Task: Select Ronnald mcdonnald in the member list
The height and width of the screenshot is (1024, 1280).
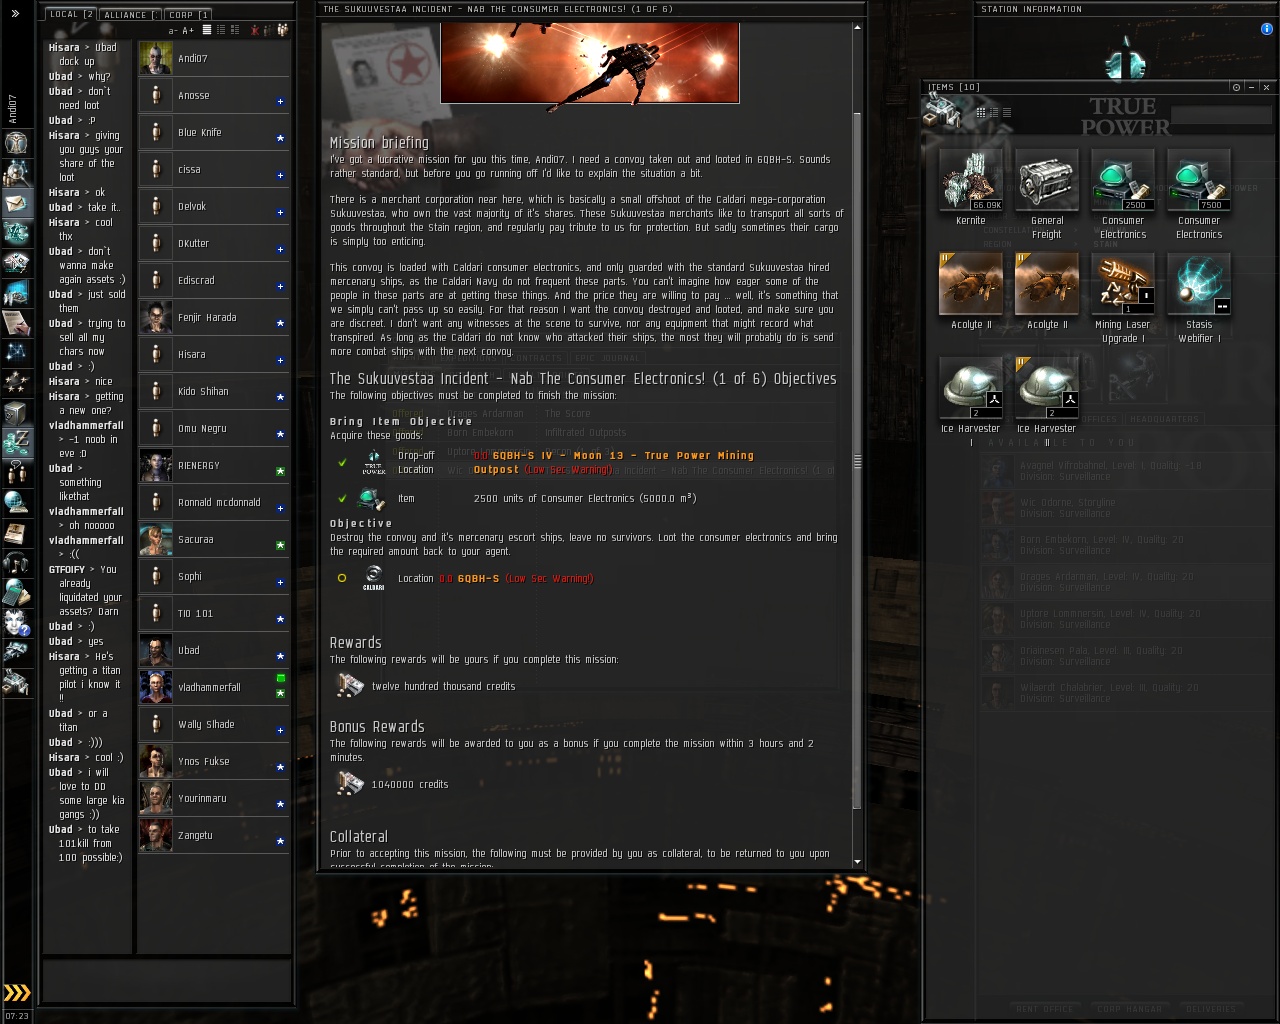Action: (x=214, y=502)
